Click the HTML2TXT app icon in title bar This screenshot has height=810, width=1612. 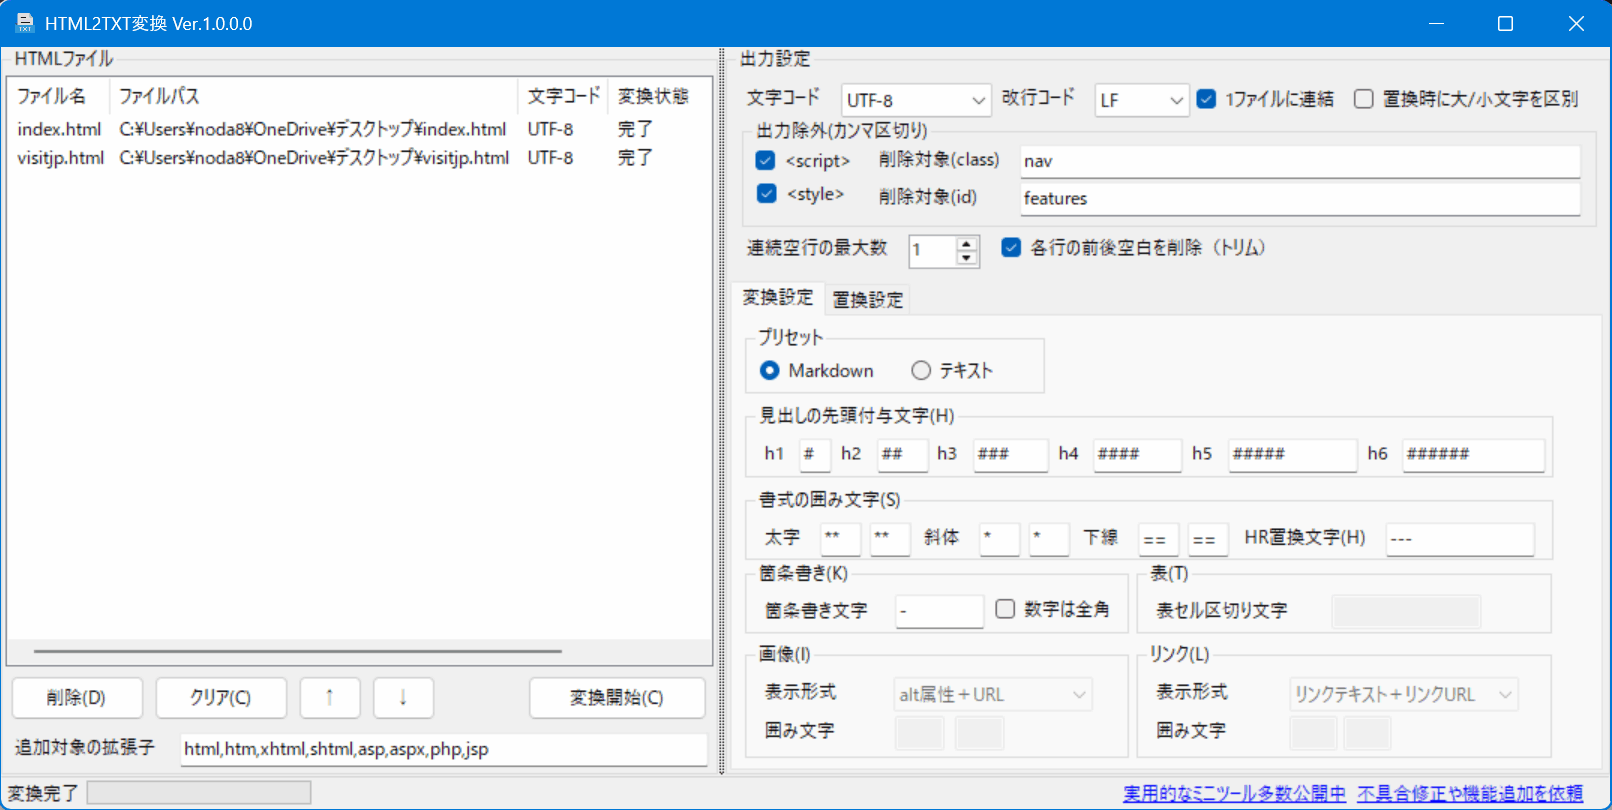[x=25, y=23]
